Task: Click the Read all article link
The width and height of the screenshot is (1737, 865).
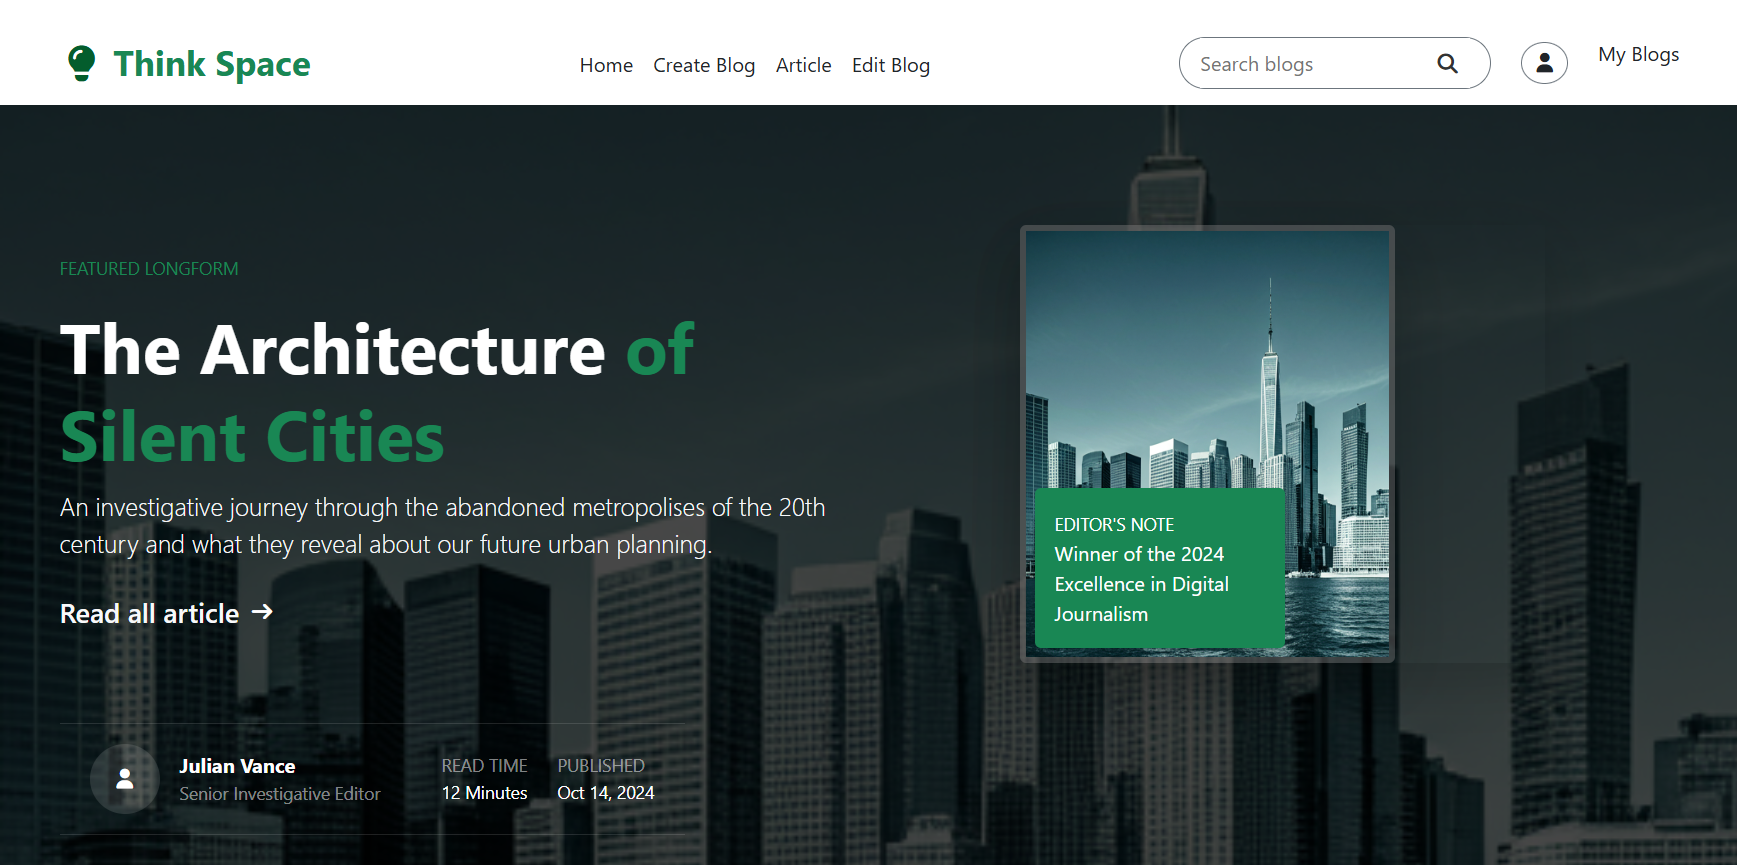Action: pyautogui.click(x=166, y=613)
